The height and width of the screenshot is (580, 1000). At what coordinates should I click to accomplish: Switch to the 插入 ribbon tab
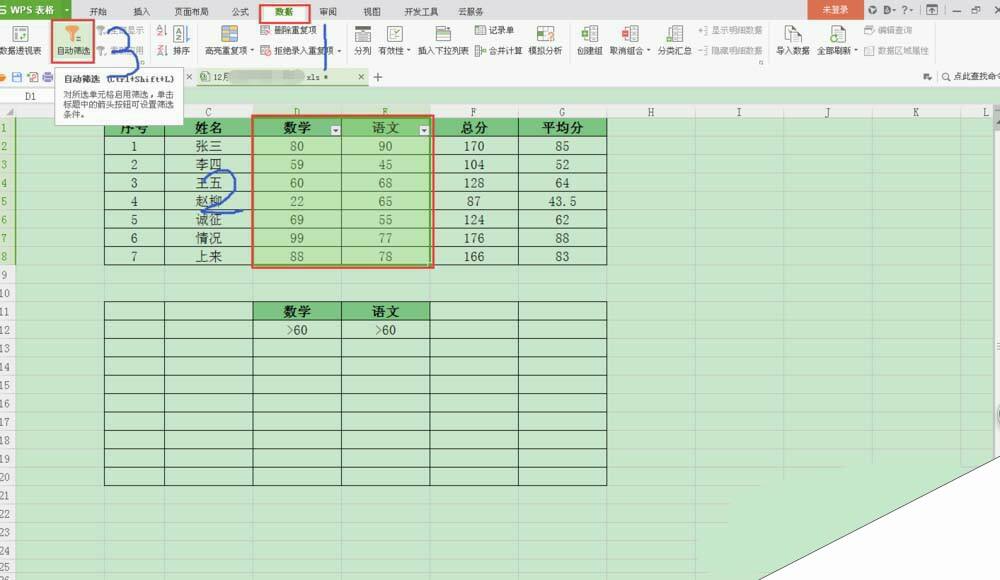[142, 11]
